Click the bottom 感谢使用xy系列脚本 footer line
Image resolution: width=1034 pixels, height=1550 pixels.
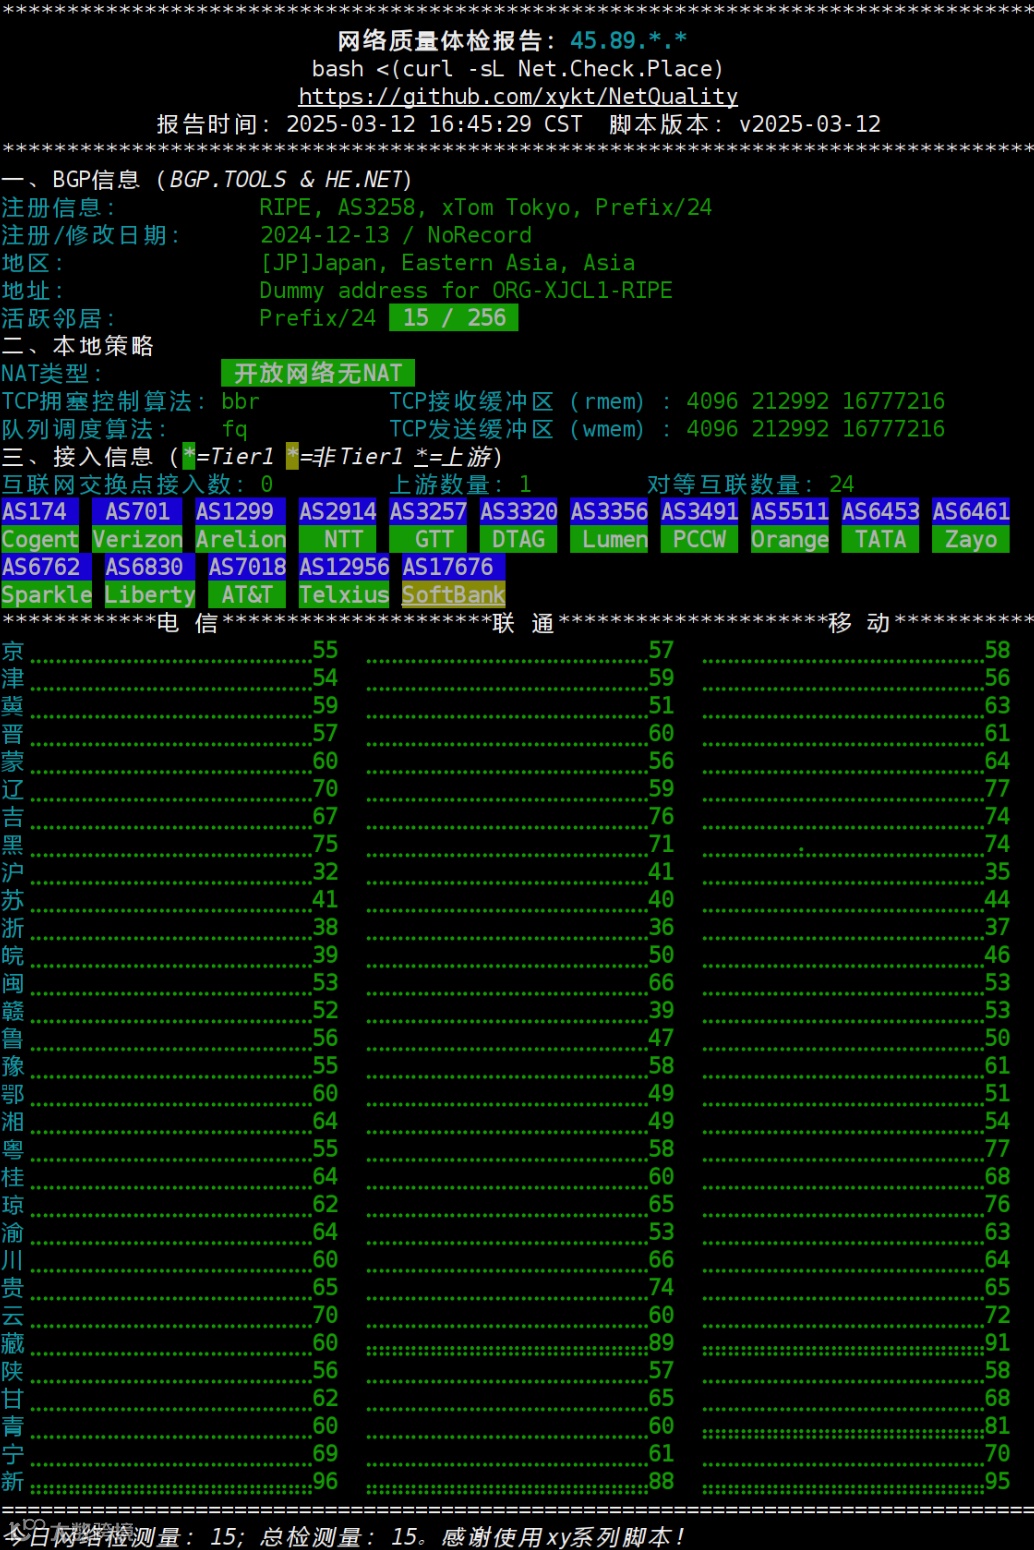click(x=343, y=1537)
